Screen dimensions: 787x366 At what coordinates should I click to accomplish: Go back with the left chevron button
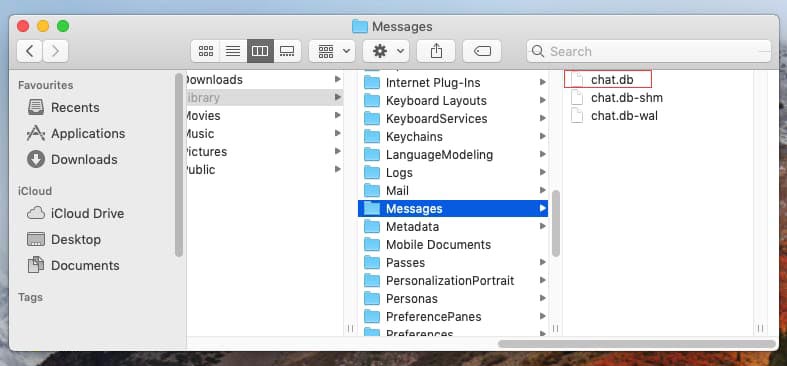(x=30, y=51)
